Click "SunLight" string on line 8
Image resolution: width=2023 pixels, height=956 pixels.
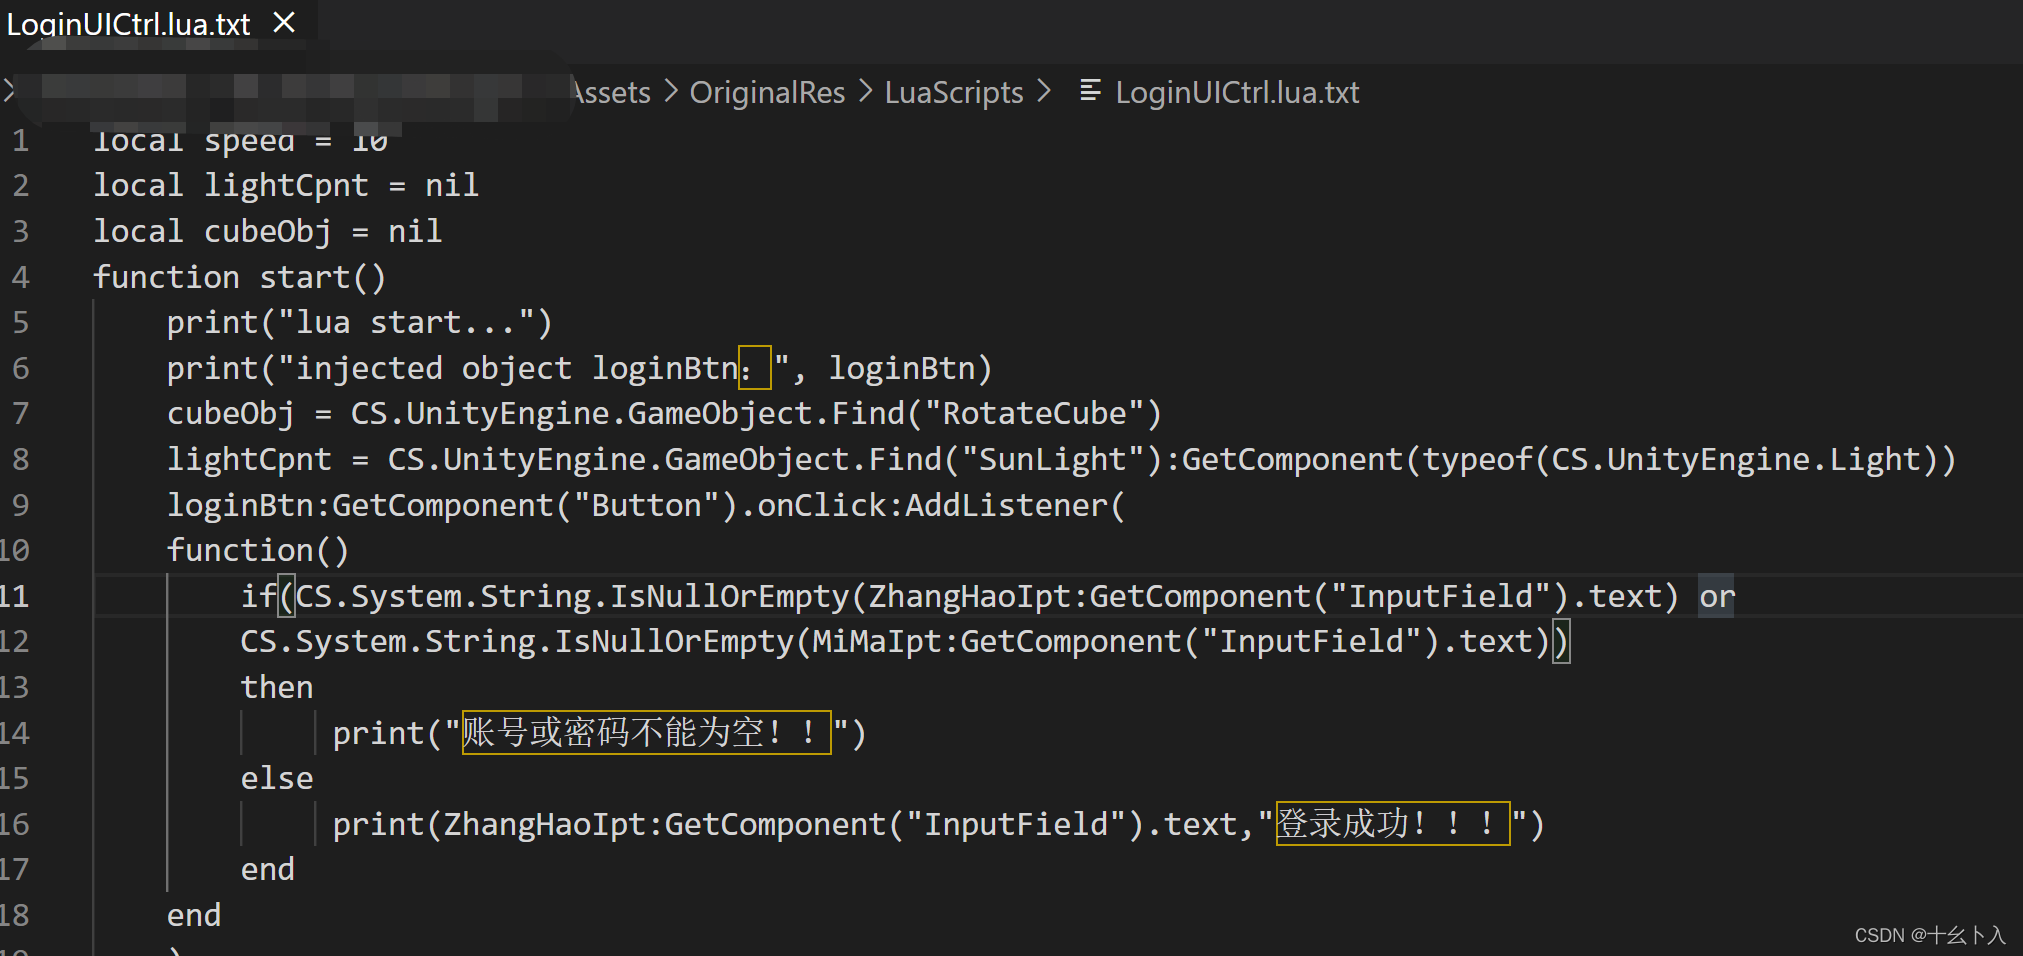[1052, 459]
